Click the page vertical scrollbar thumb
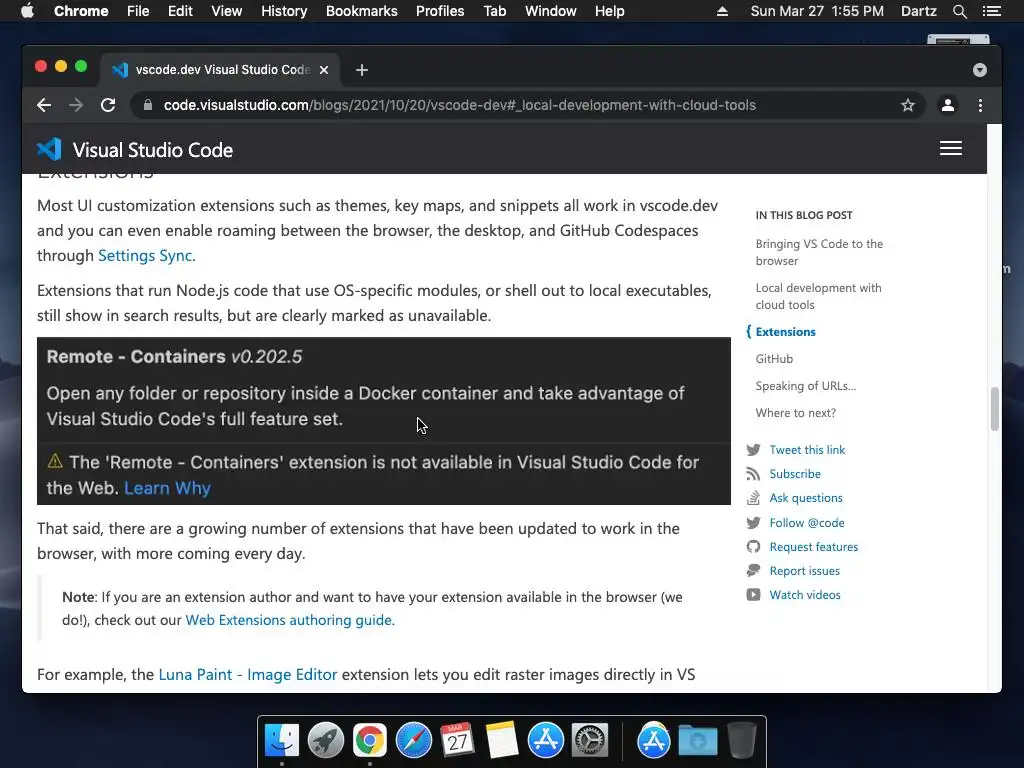The image size is (1024, 768). 994,409
